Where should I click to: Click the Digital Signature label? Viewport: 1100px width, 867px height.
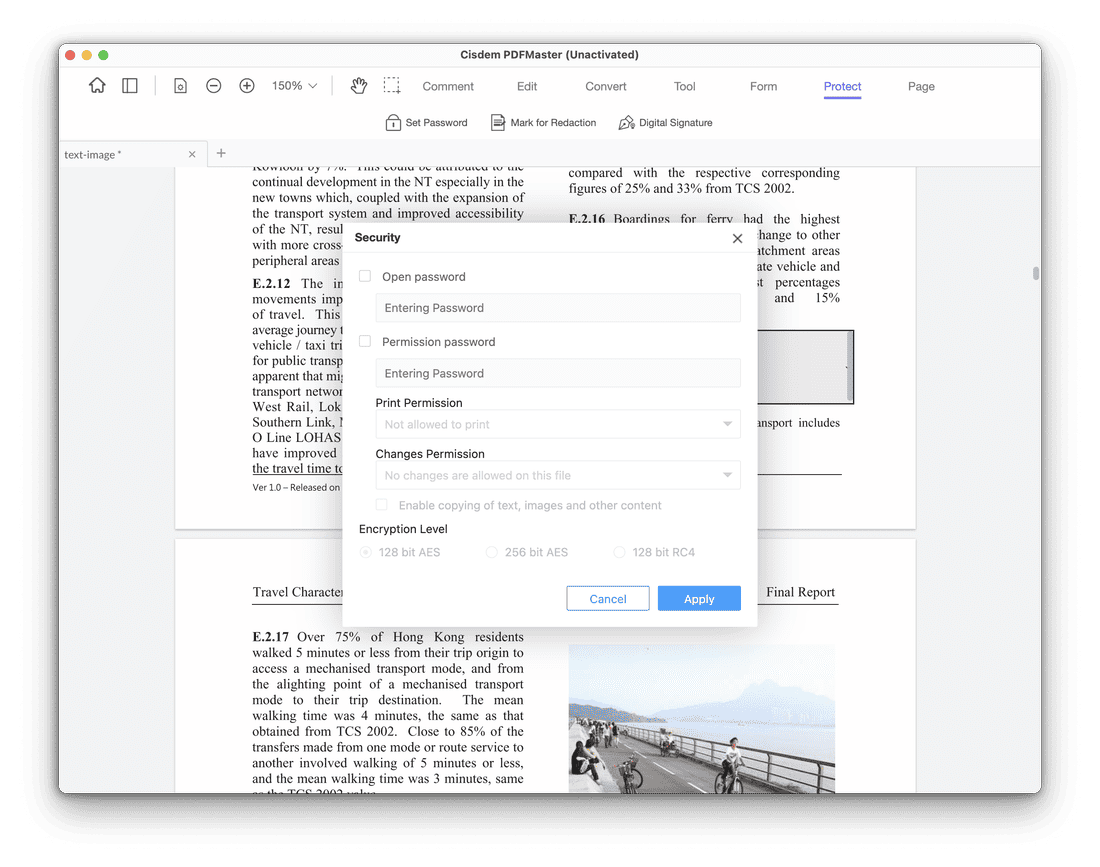(x=676, y=123)
